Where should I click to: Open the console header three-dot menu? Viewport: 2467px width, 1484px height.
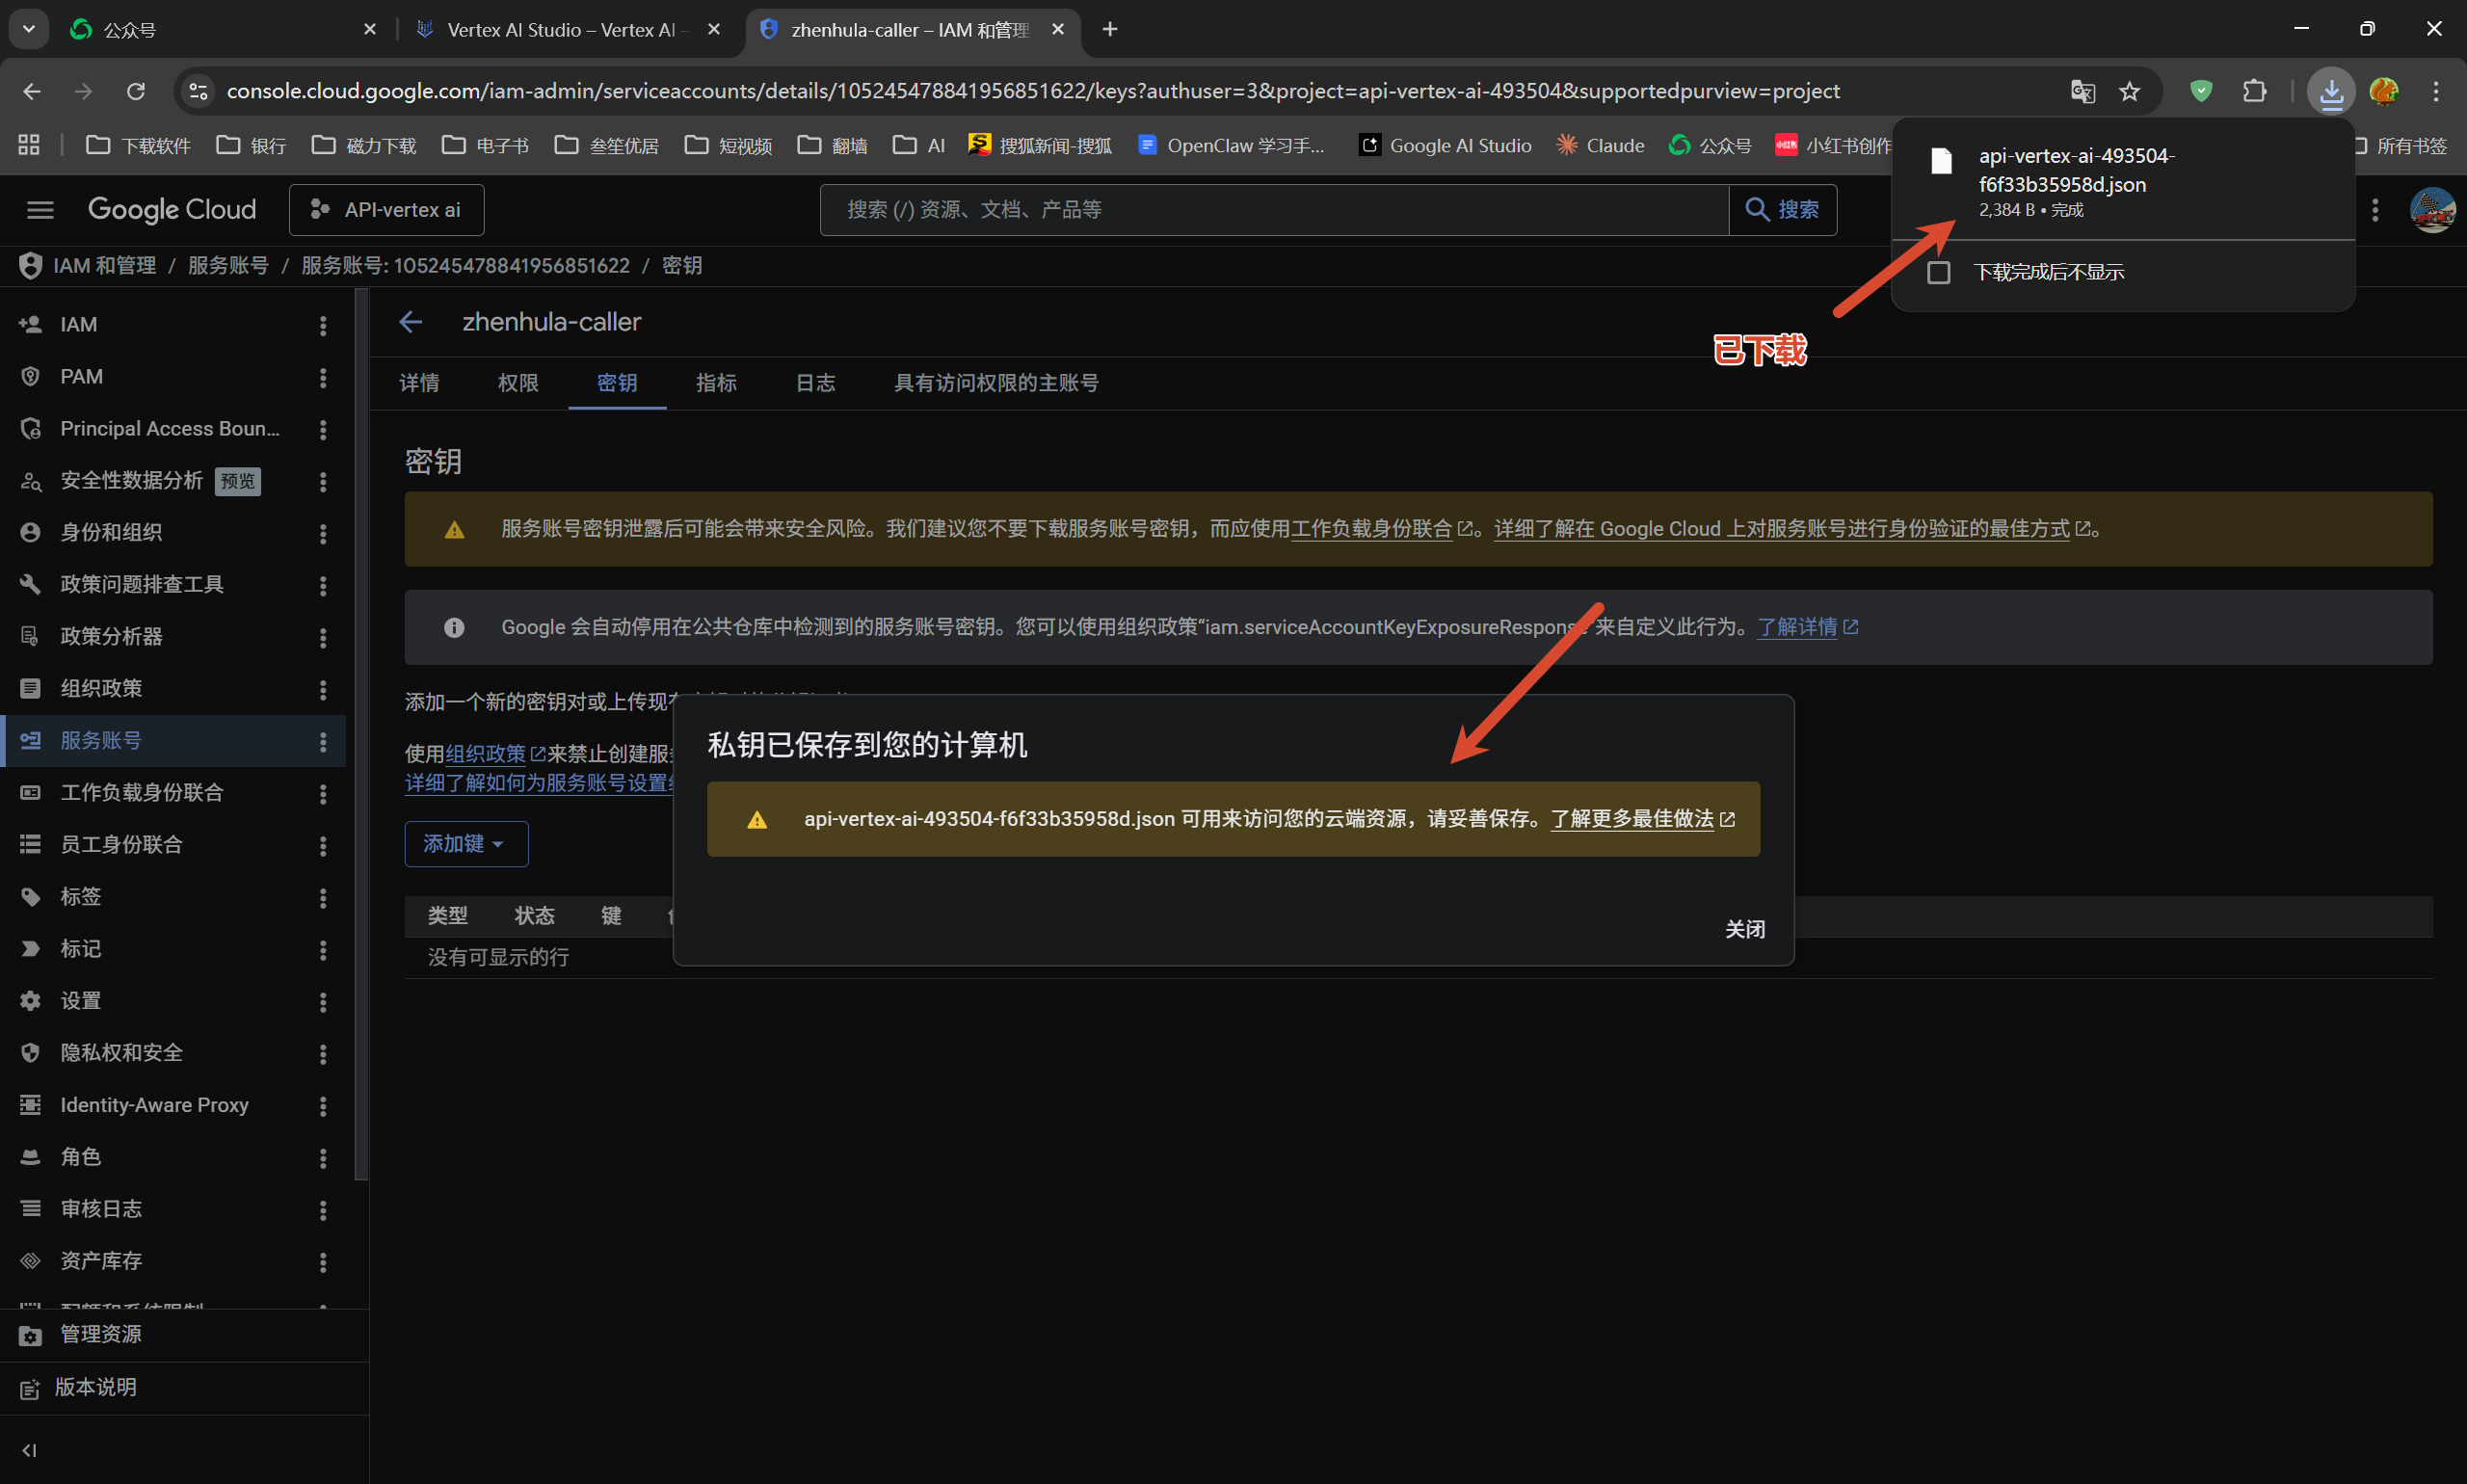pos(2375,210)
